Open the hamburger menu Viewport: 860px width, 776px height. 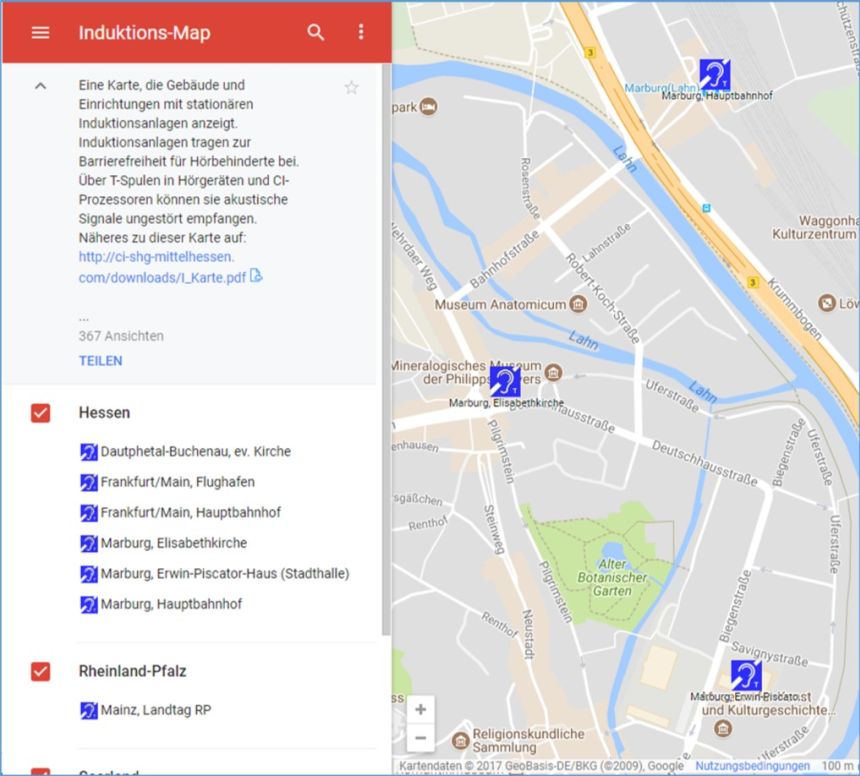pos(40,31)
